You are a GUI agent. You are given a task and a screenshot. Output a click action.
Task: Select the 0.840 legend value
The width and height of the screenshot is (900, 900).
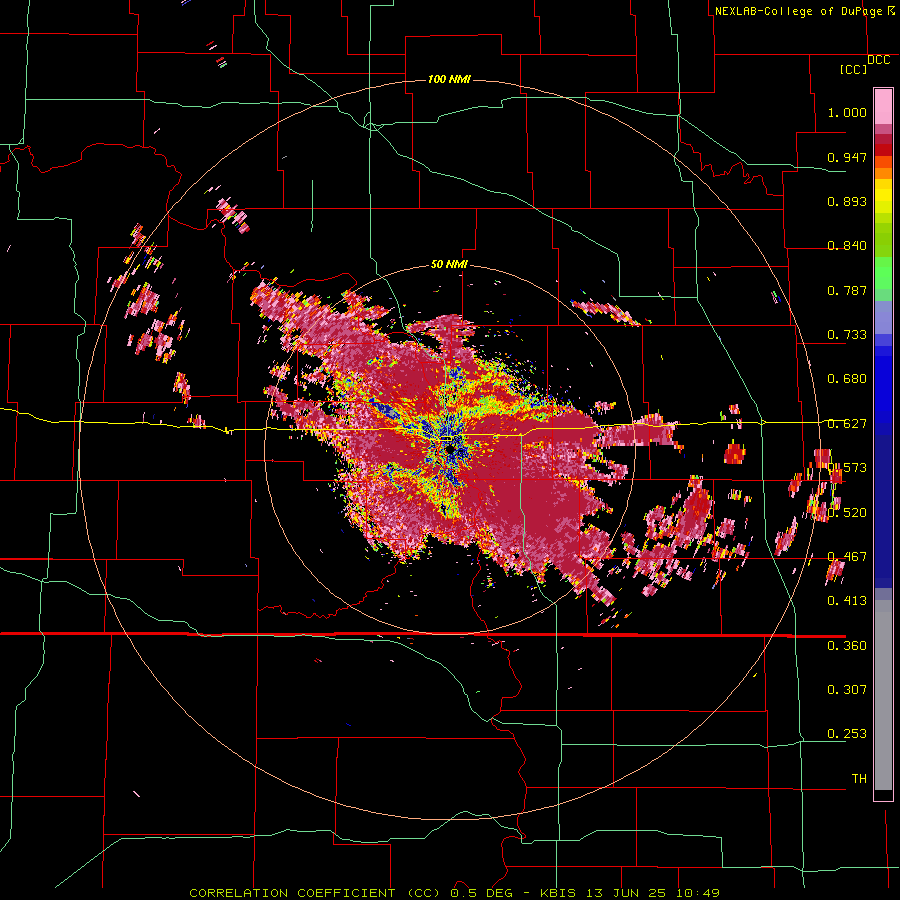click(847, 246)
